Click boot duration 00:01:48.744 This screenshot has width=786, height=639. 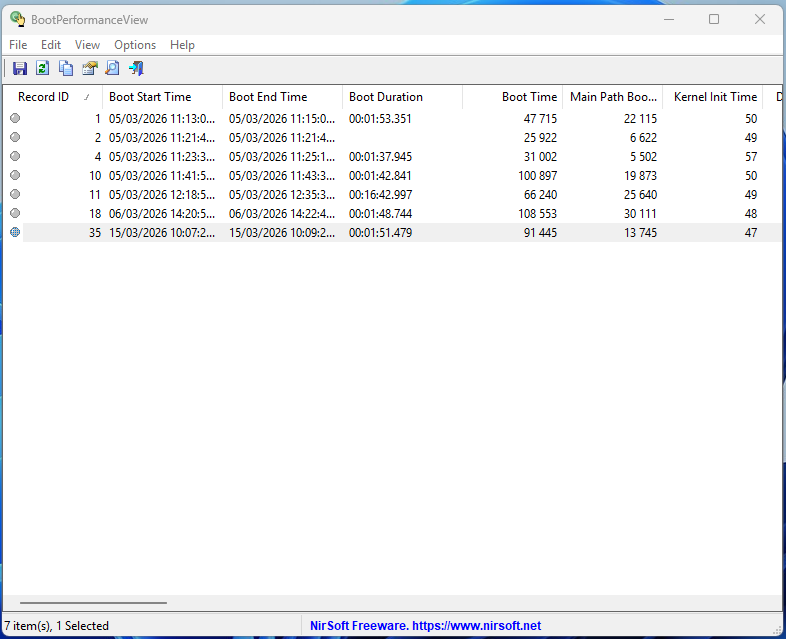click(x=380, y=214)
